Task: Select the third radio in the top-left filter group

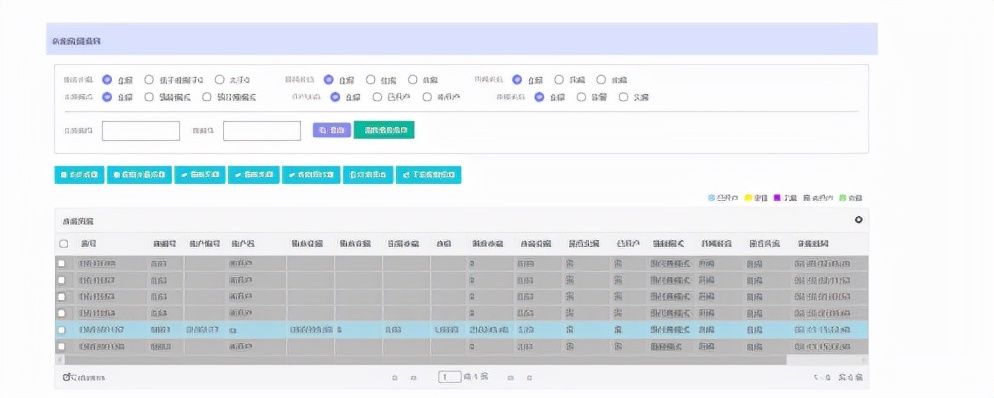Action: click(x=219, y=80)
